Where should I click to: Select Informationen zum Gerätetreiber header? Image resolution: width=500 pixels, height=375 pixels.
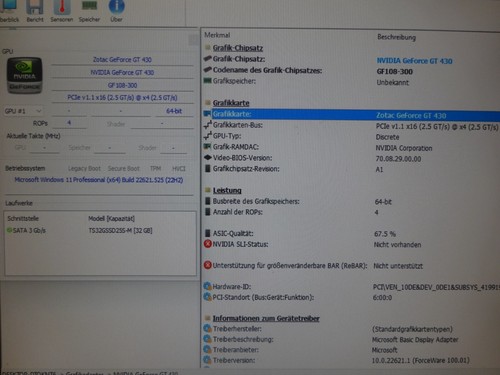click(x=266, y=318)
